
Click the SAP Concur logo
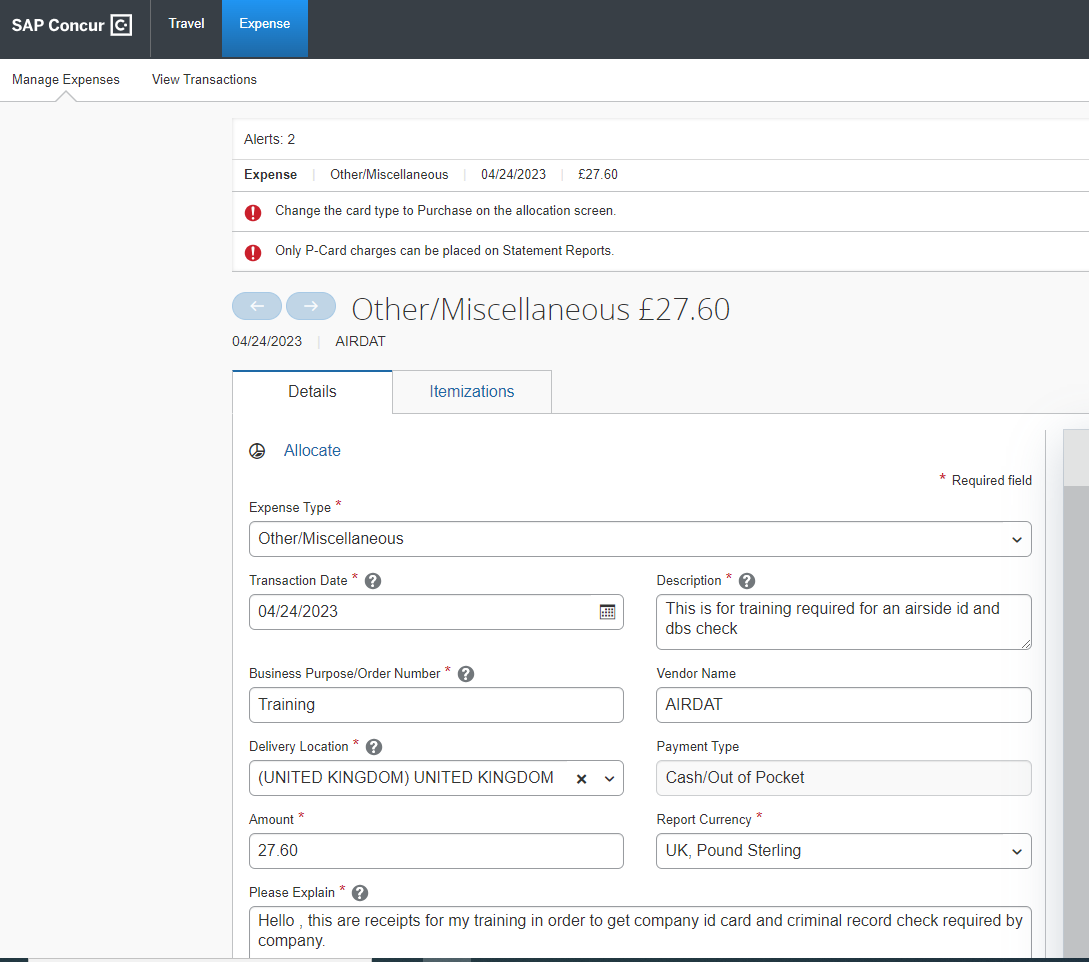71,25
